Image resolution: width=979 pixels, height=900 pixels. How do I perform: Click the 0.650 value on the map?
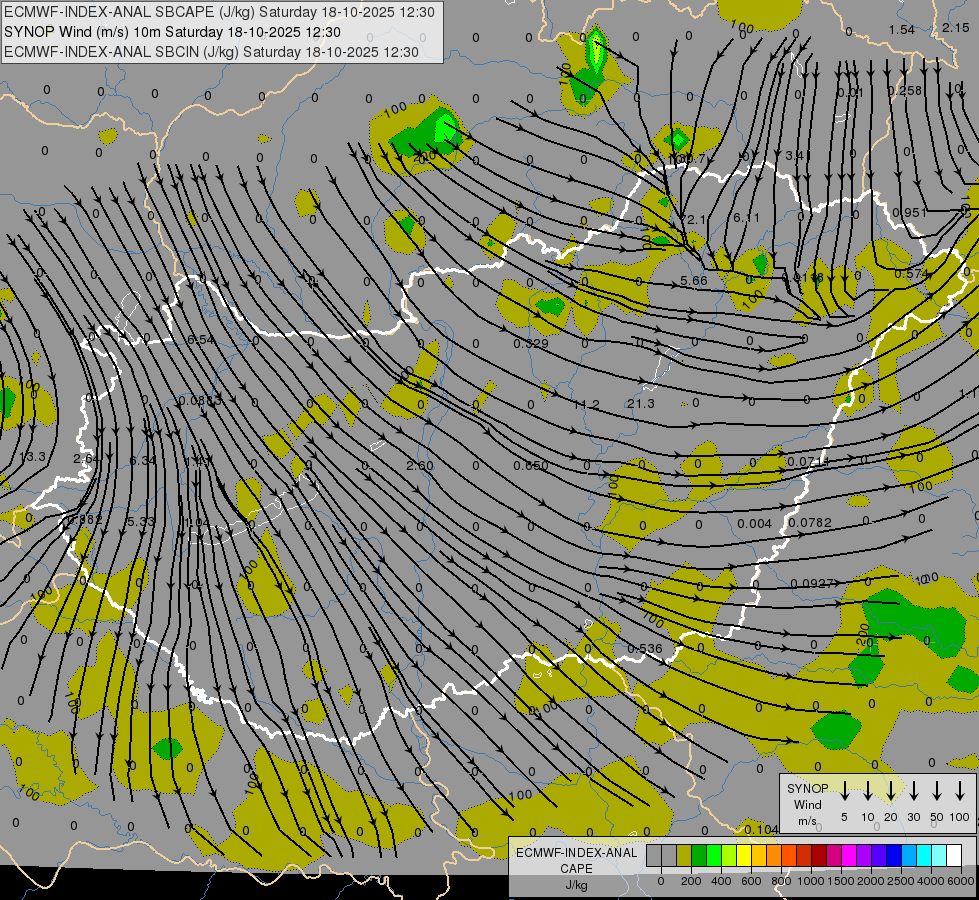[x=531, y=465]
